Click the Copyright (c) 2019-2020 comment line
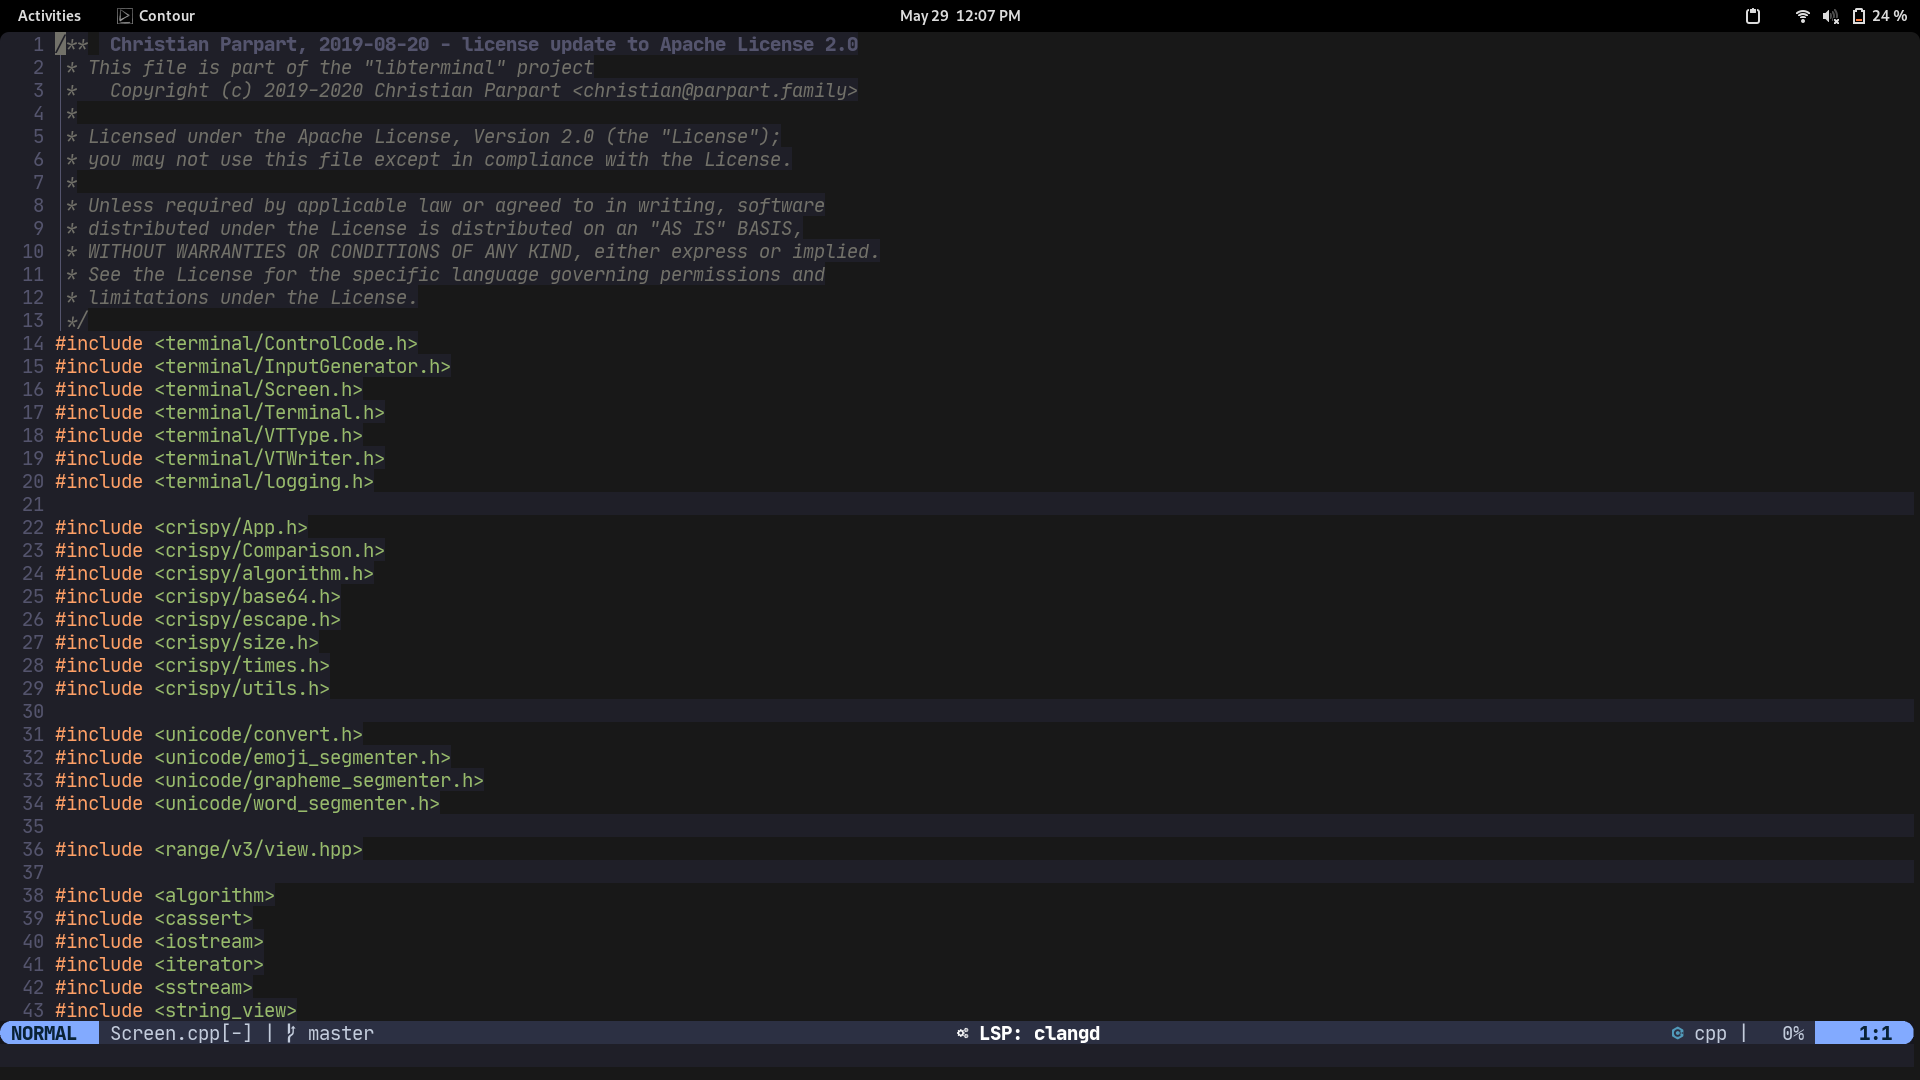 (x=461, y=91)
